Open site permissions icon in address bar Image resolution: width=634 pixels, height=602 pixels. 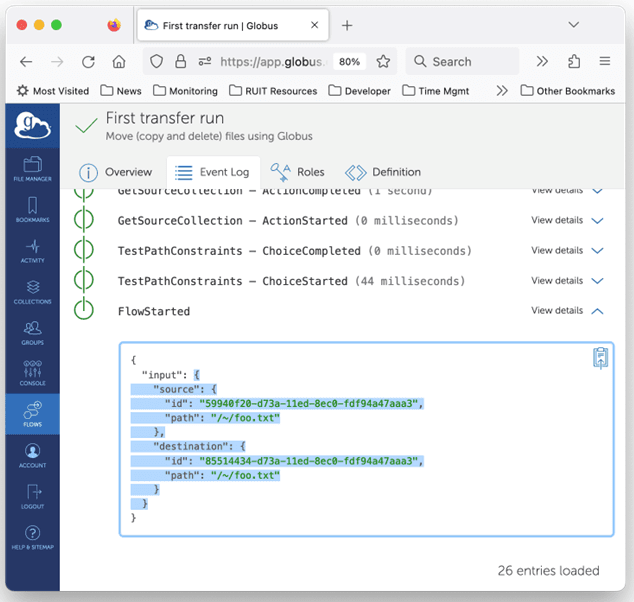[x=205, y=61]
